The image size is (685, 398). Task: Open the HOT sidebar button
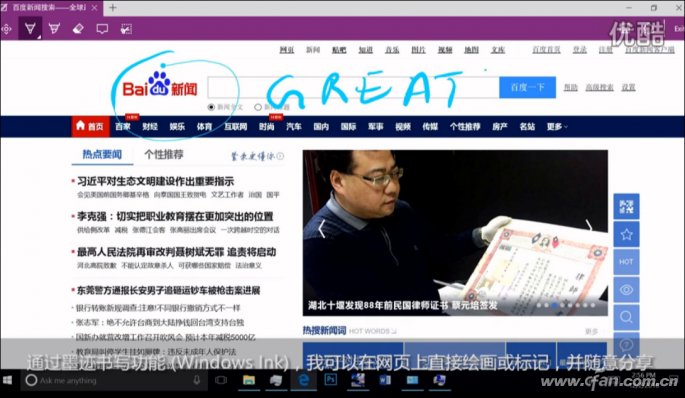pyautogui.click(x=626, y=262)
